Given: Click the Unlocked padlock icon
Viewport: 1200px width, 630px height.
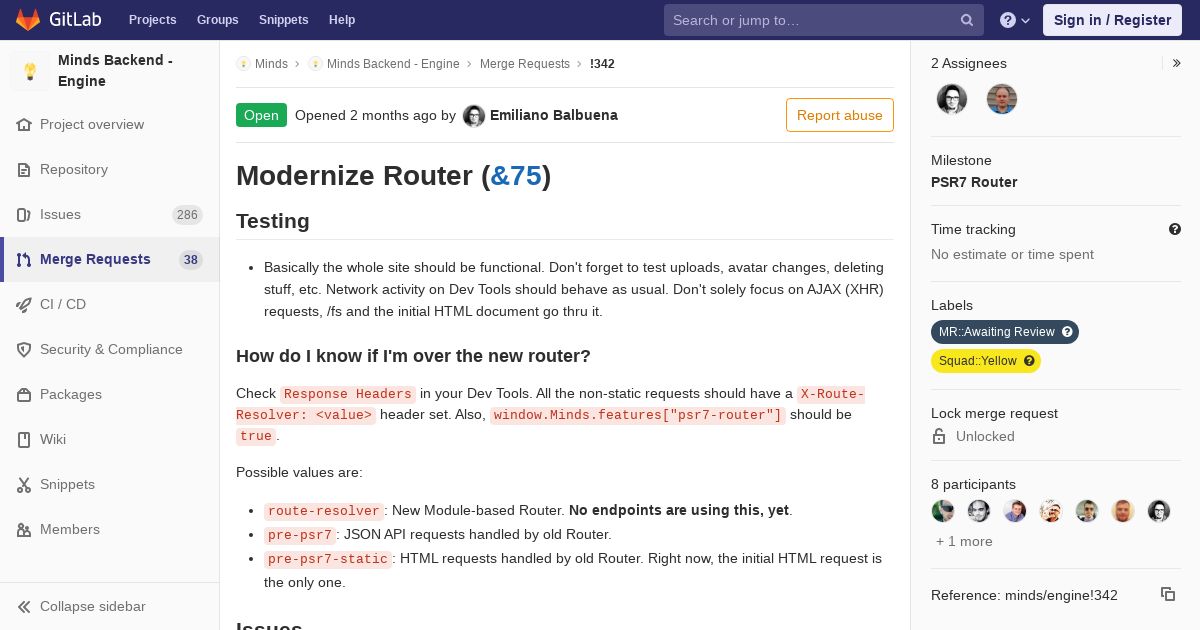Looking at the screenshot, I should pos(939,436).
